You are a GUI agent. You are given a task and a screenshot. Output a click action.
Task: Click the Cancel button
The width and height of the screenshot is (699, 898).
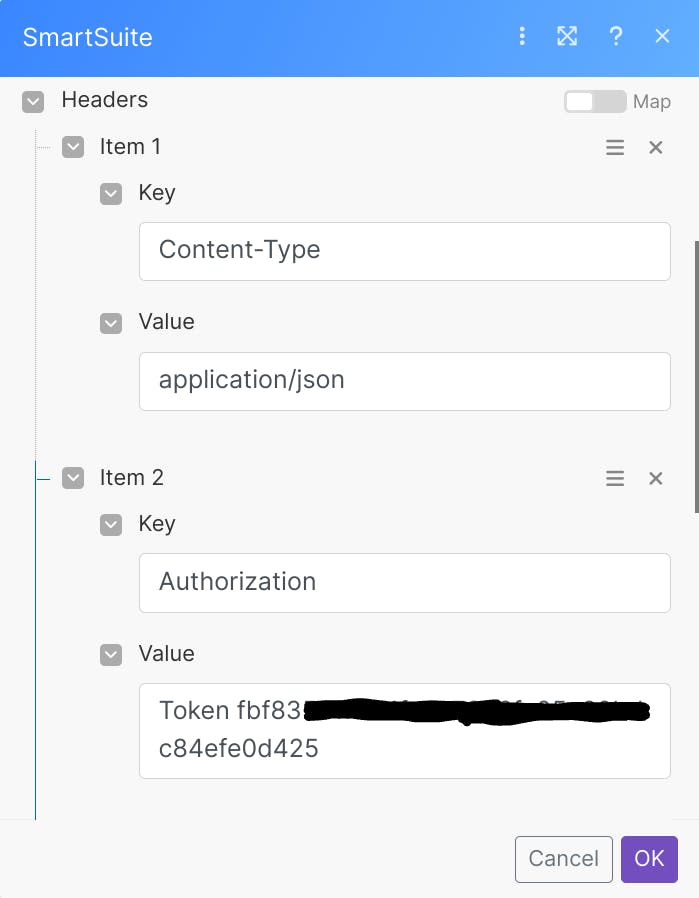coord(563,859)
